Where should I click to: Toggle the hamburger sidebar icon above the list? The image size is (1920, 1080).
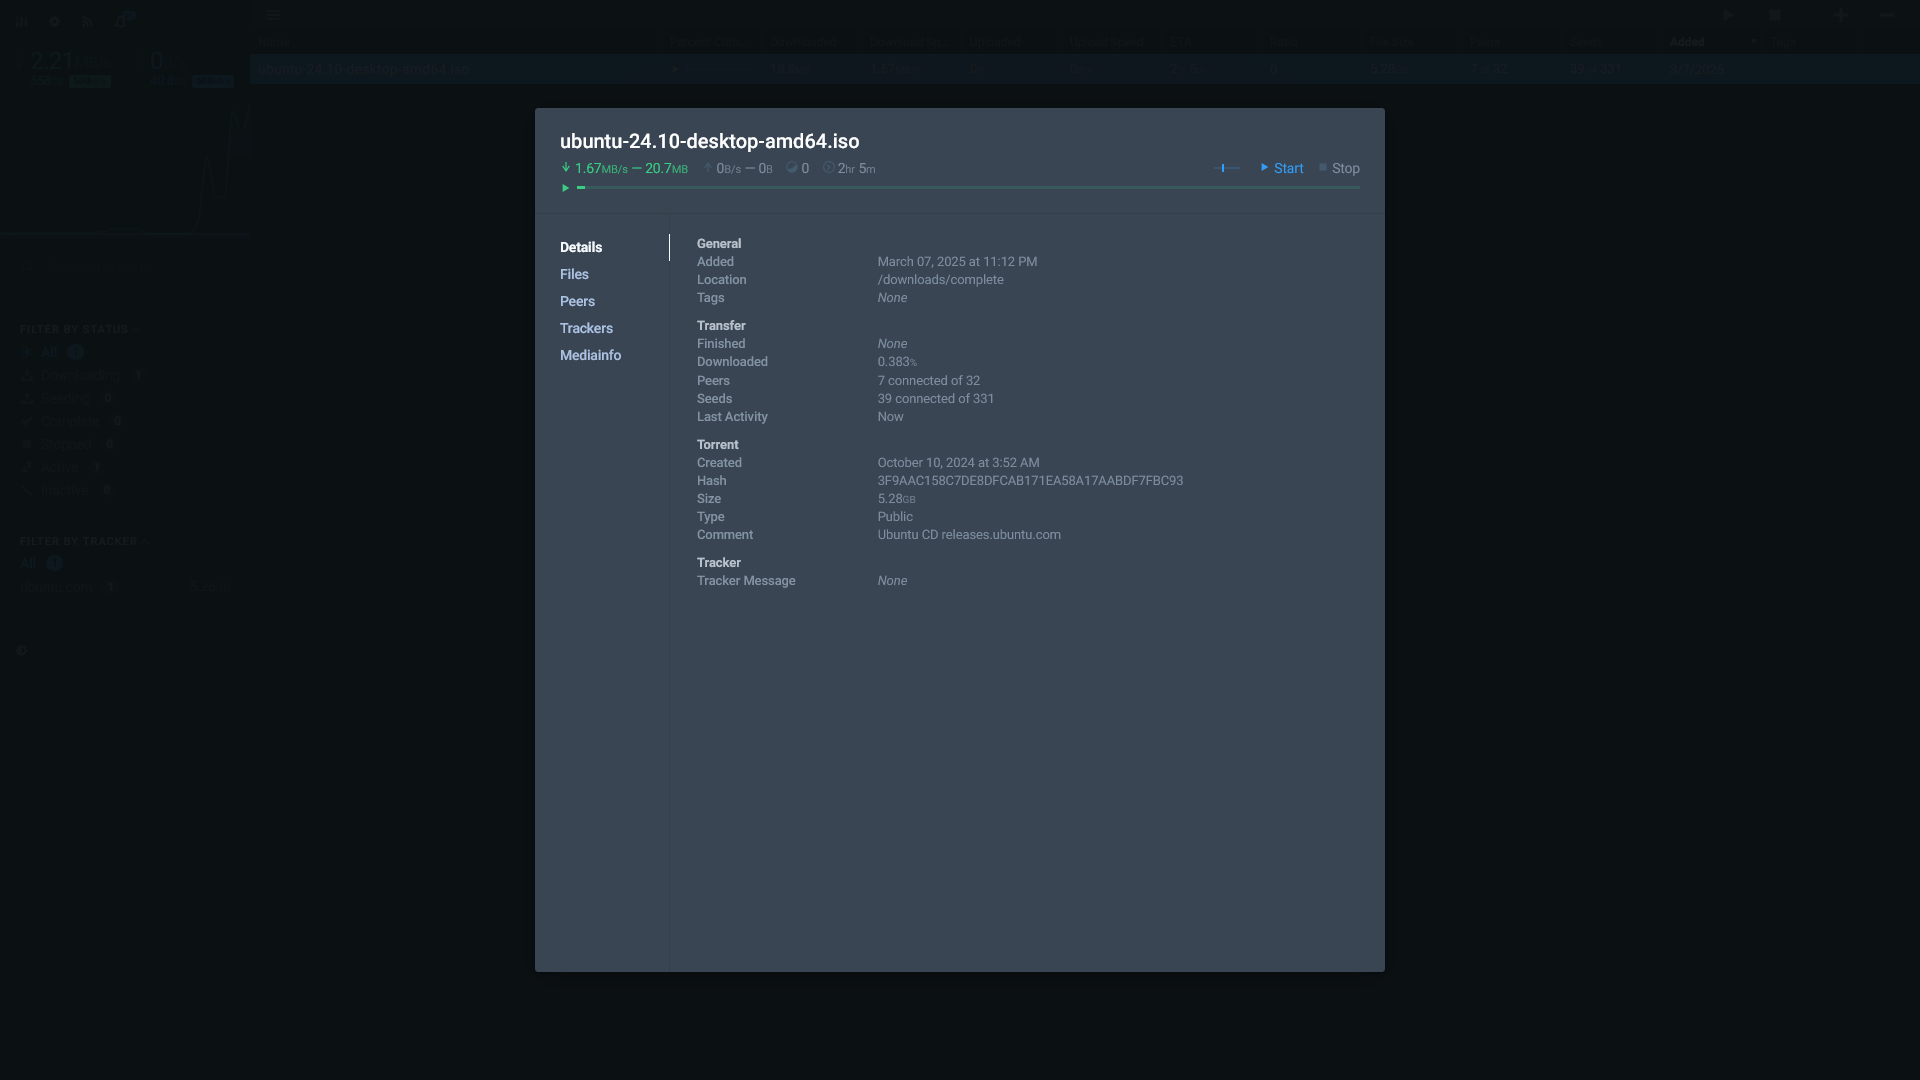pos(273,15)
